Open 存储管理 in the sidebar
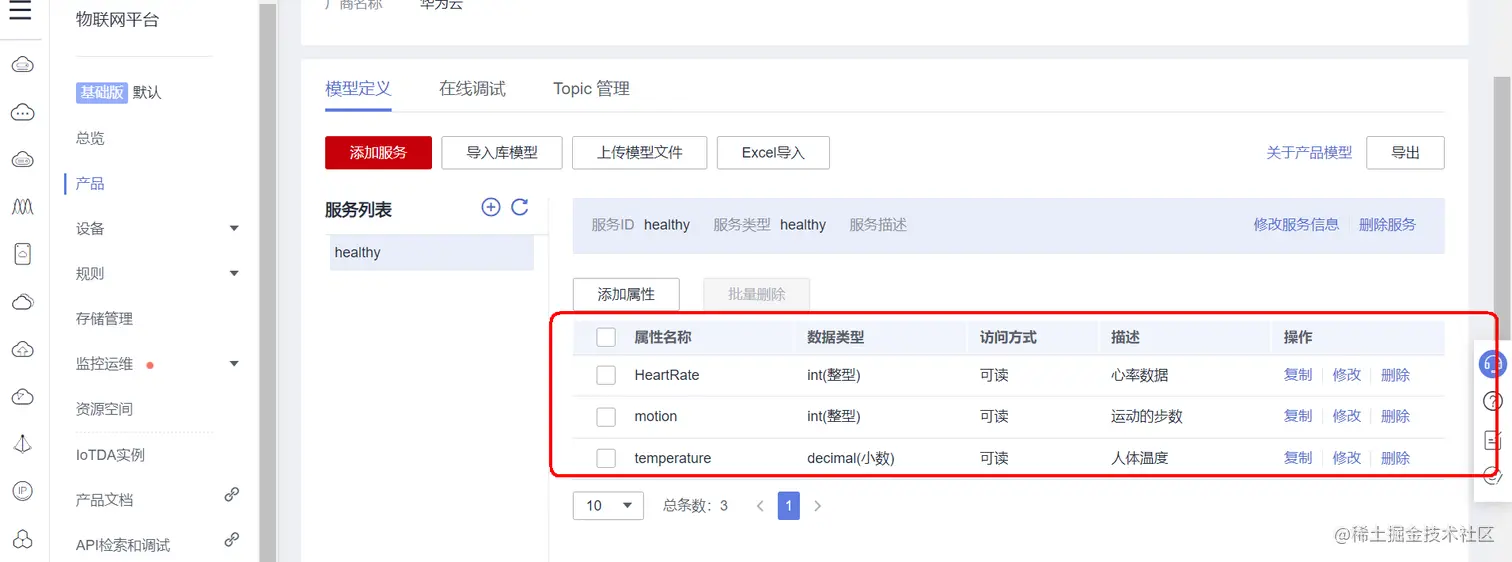 [104, 318]
